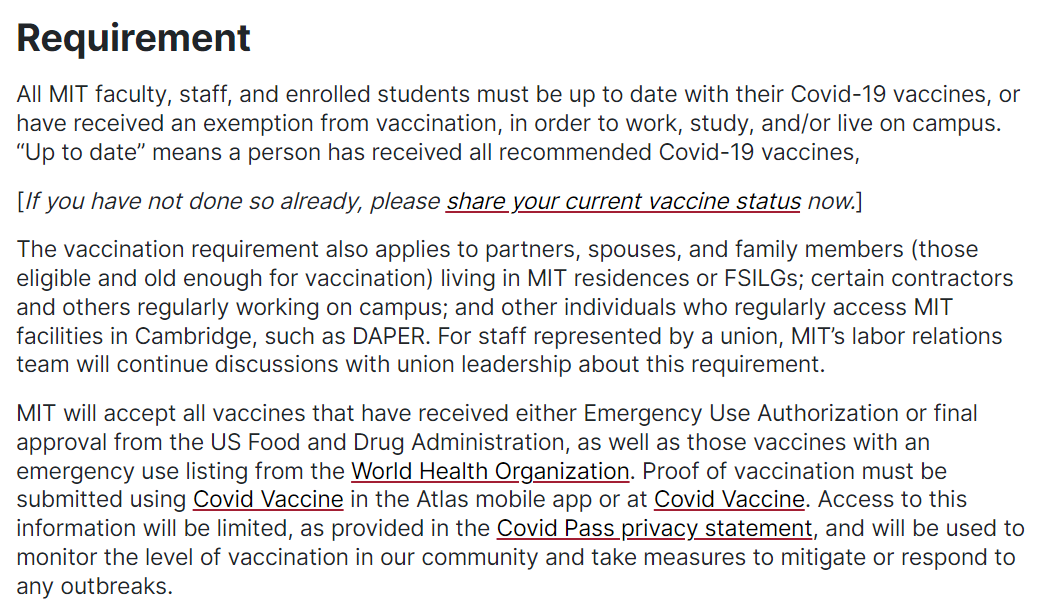Open the Covid Vaccine link before Atlas mobile app
Image resolution: width=1048 pixels, height=602 pixels.
tap(268, 499)
